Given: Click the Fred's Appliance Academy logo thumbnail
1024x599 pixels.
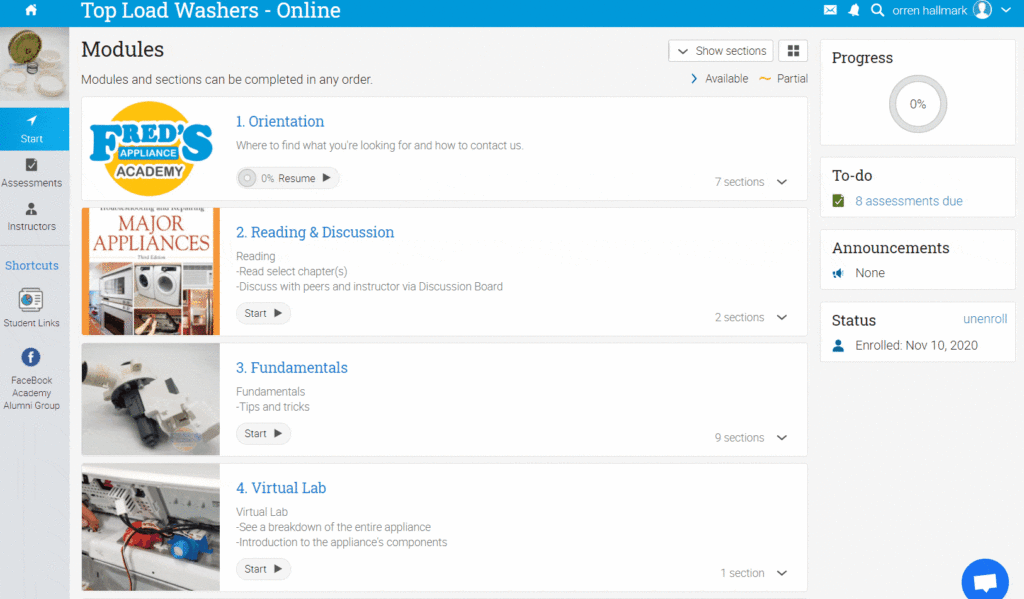Looking at the screenshot, I should (151, 148).
